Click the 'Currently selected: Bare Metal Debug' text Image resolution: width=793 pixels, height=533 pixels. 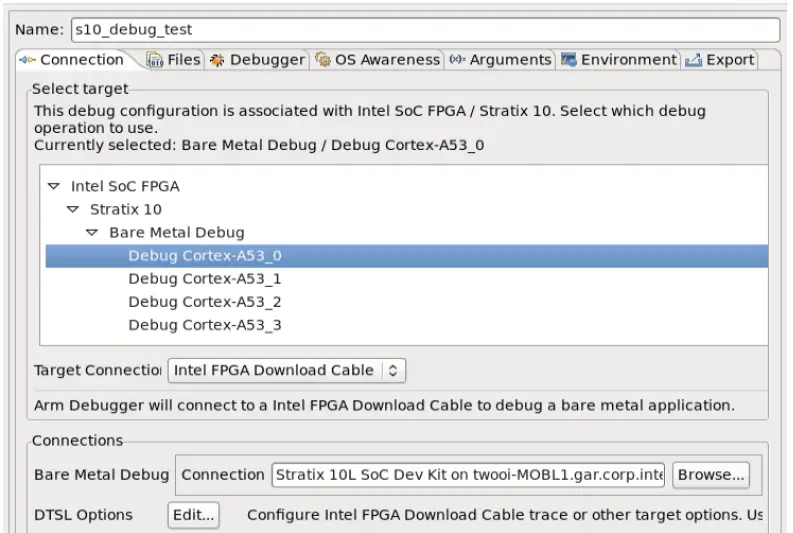(x=259, y=145)
